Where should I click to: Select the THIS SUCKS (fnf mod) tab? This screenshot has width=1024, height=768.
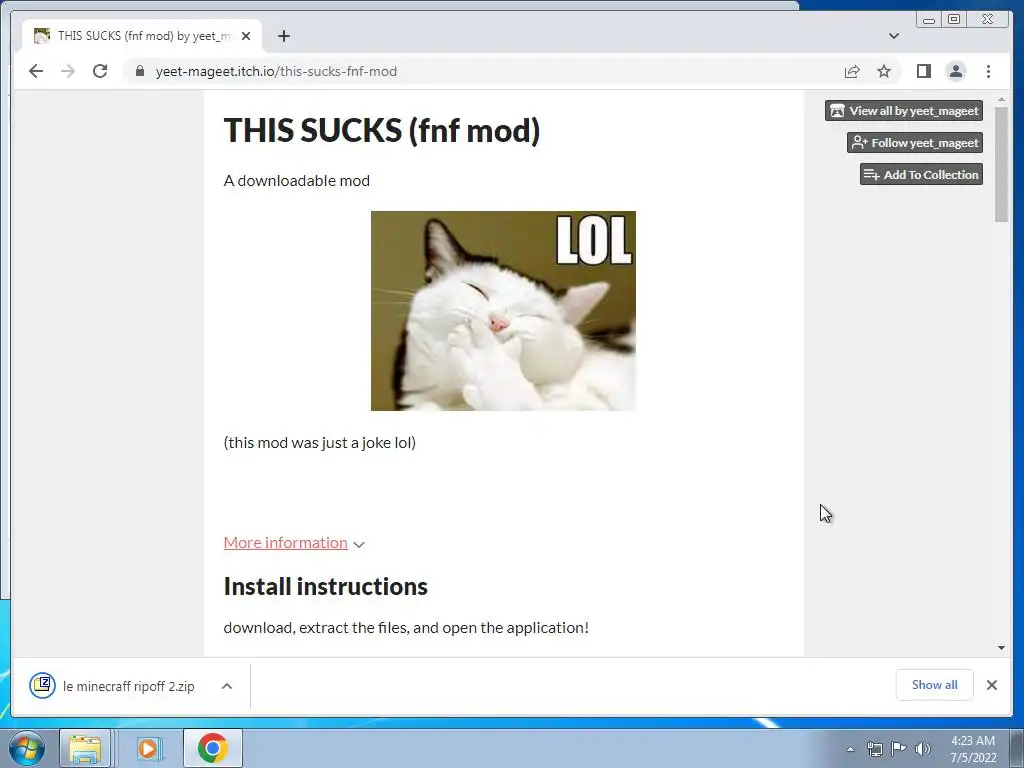[x=142, y=36]
